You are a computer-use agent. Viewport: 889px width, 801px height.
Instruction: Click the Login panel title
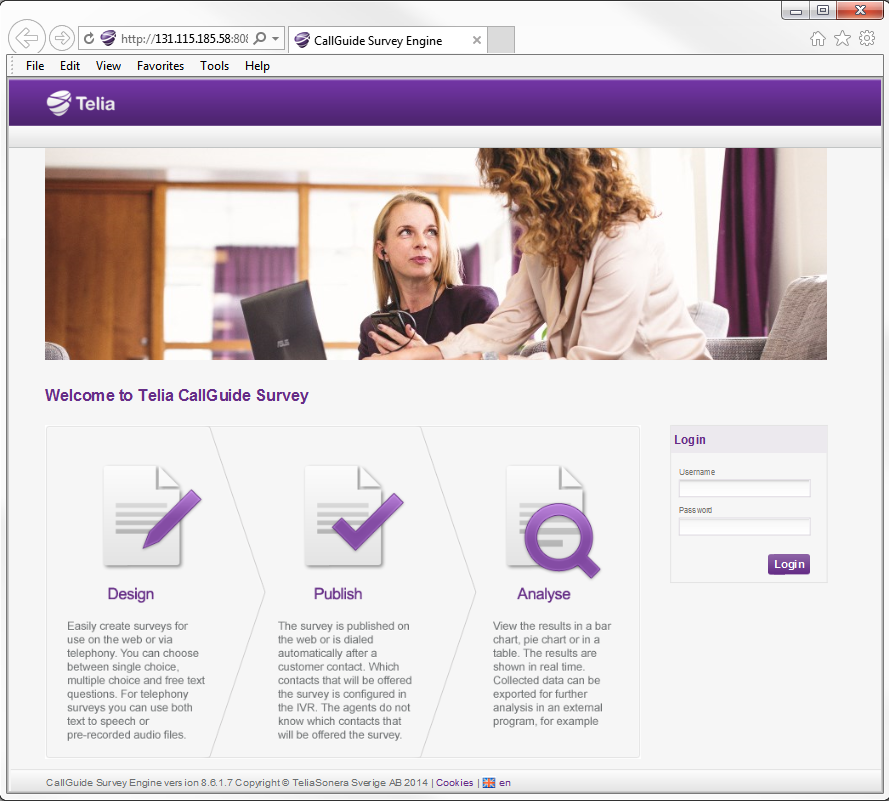pyautogui.click(x=689, y=439)
